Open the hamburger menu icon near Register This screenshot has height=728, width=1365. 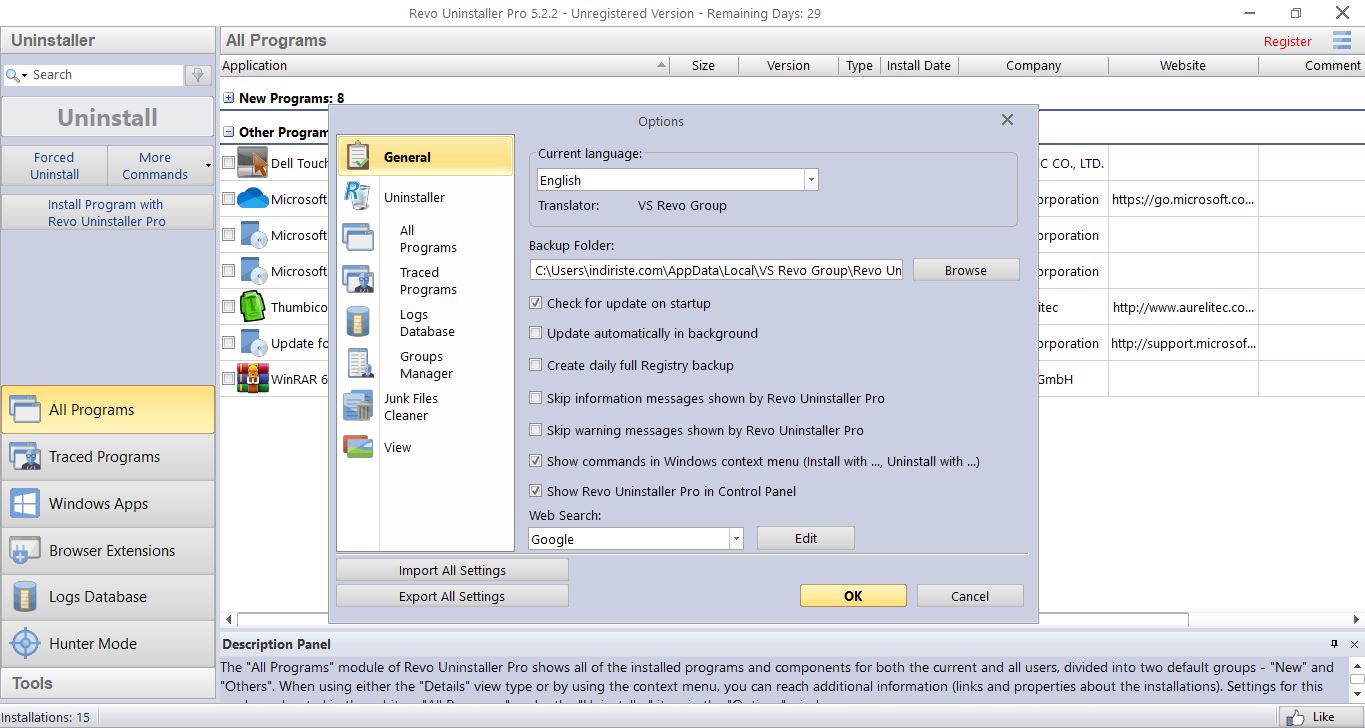tap(1342, 40)
